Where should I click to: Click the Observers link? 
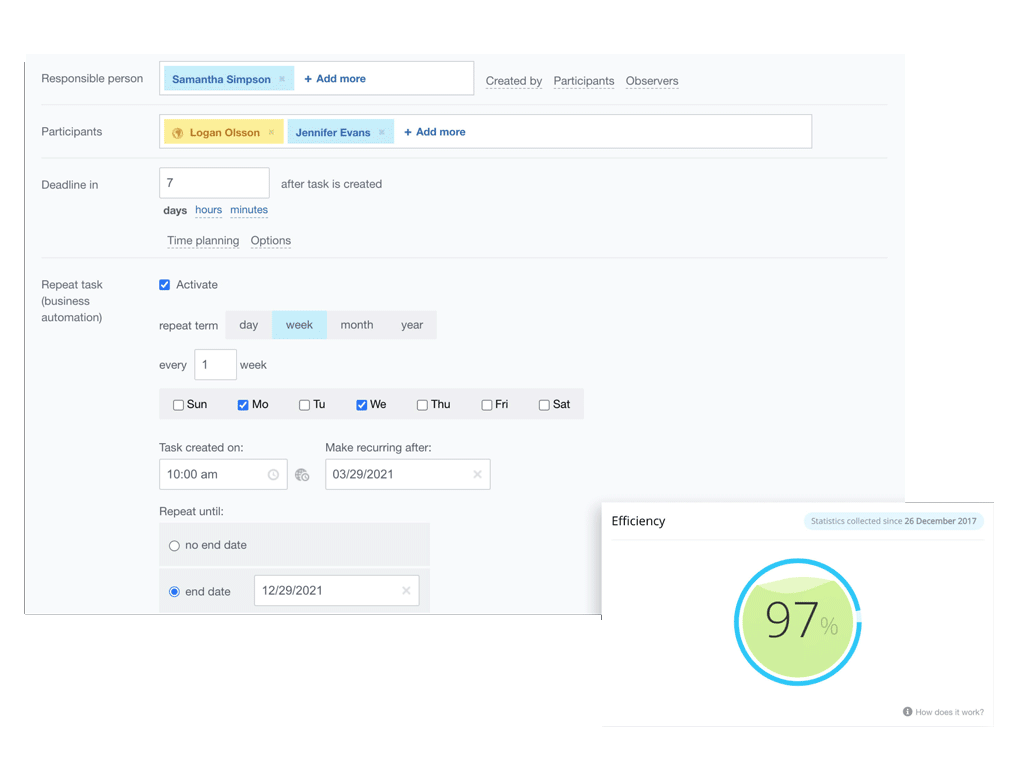pyautogui.click(x=652, y=81)
